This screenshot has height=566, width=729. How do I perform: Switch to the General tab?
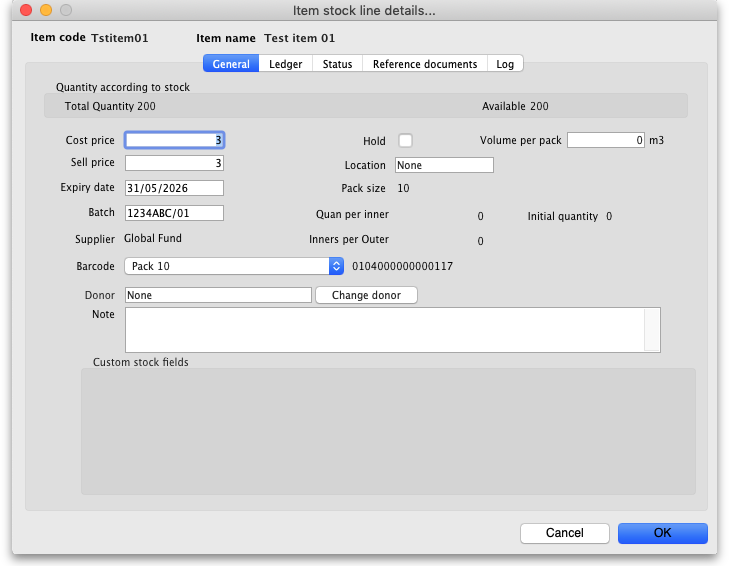(x=231, y=64)
